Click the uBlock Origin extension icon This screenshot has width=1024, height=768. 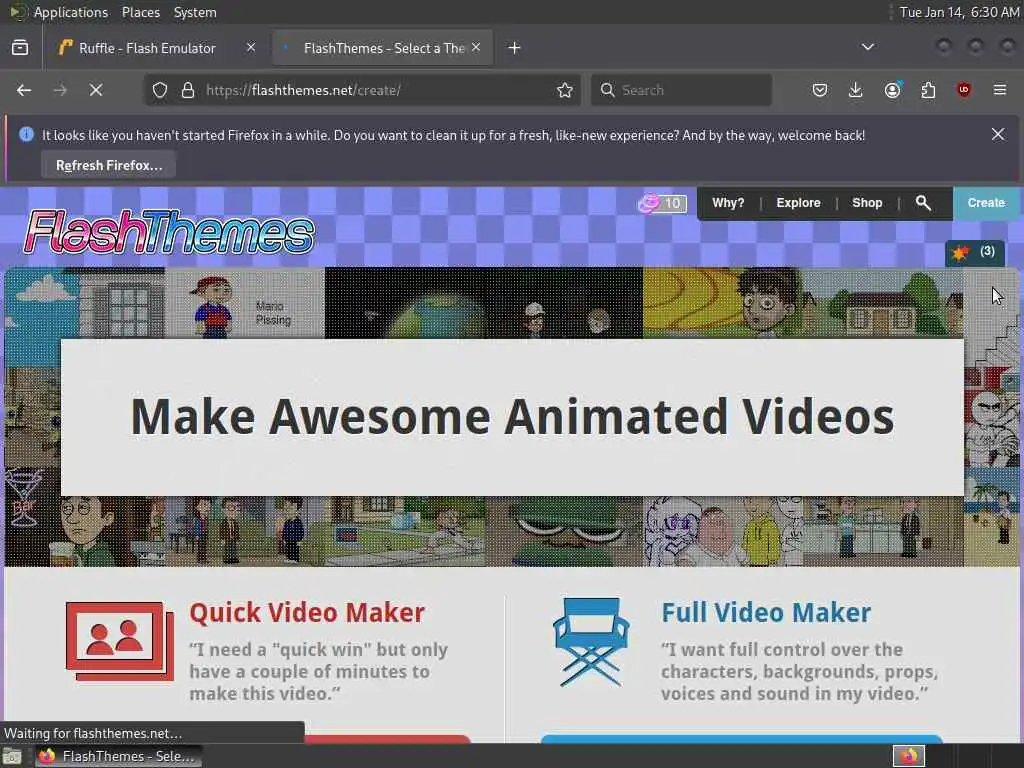(x=964, y=90)
